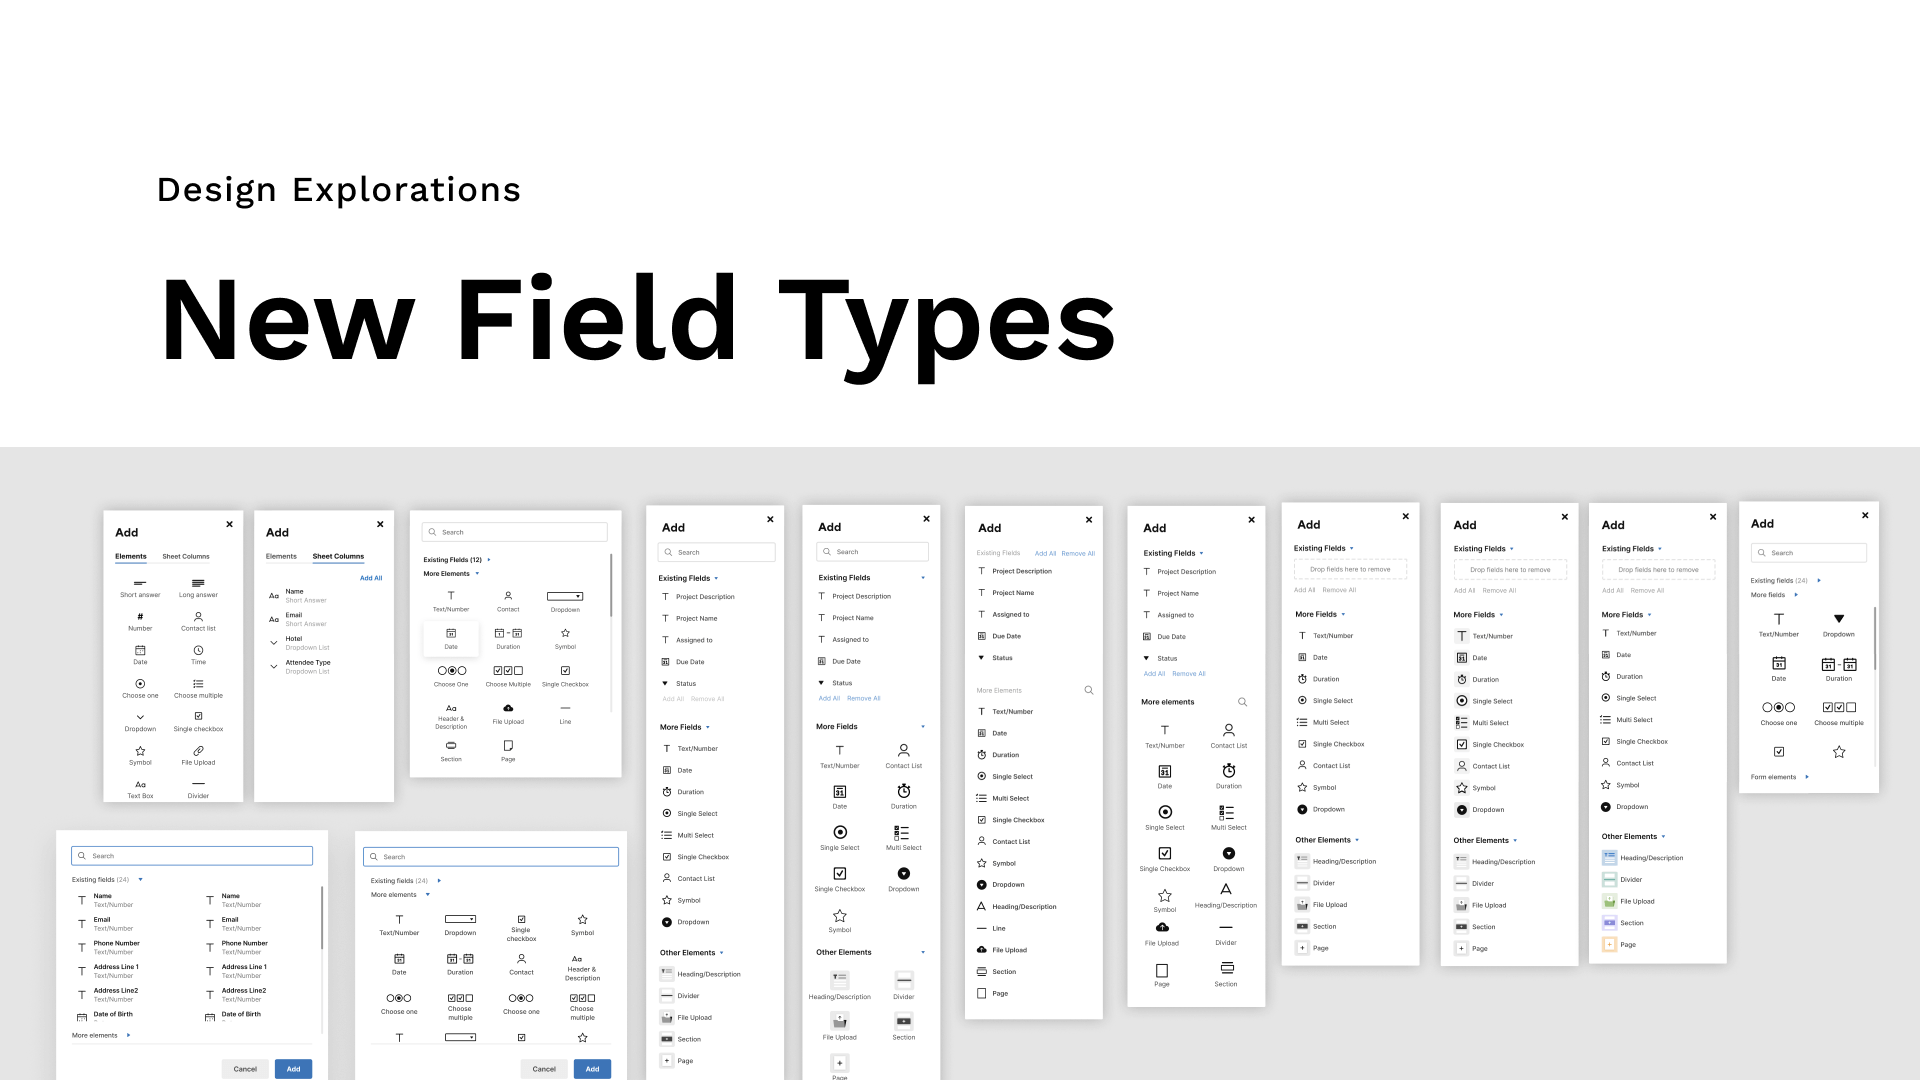Select the Short answer field icon
This screenshot has width=1920, height=1080.
(x=140, y=583)
